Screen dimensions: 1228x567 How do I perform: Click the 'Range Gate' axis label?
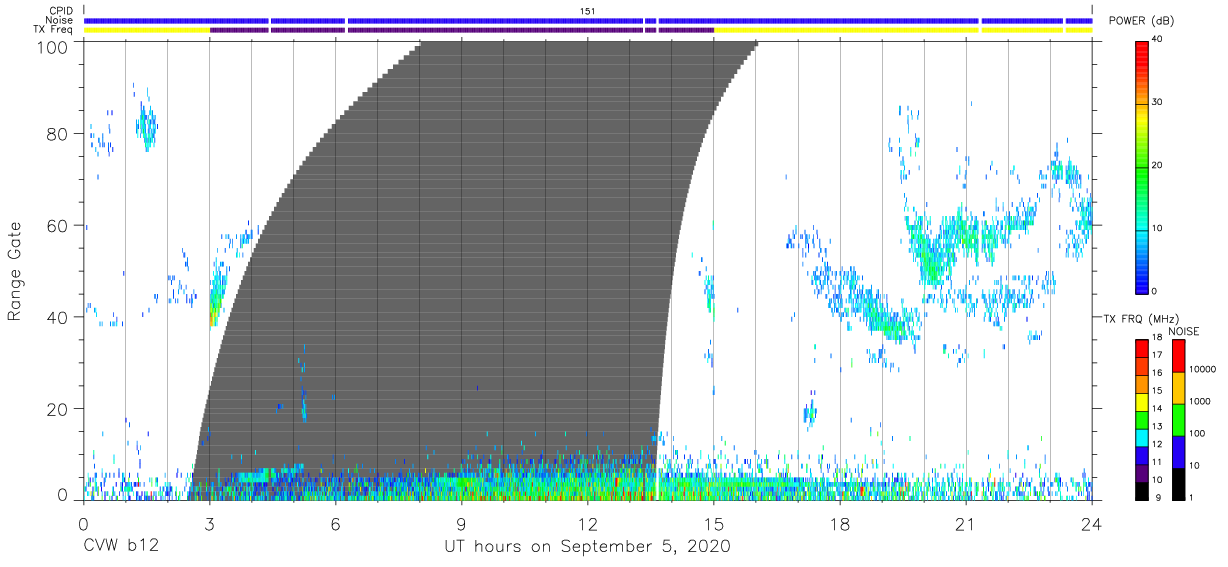click(x=15, y=272)
